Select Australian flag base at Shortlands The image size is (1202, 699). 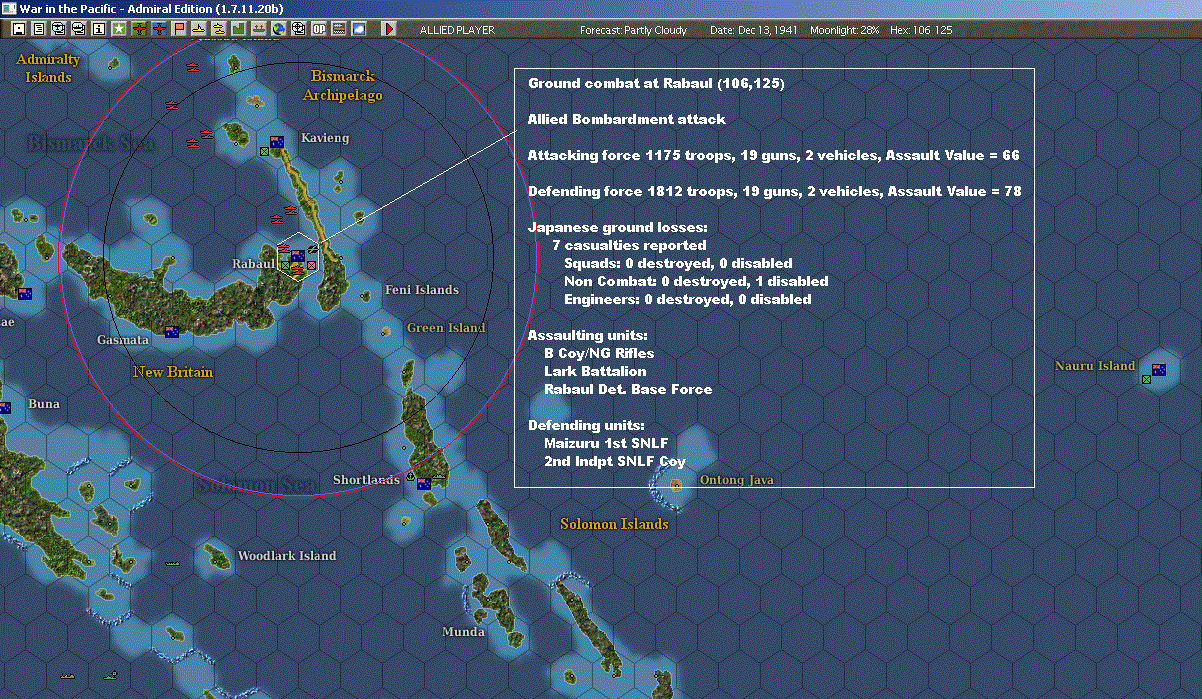(424, 484)
